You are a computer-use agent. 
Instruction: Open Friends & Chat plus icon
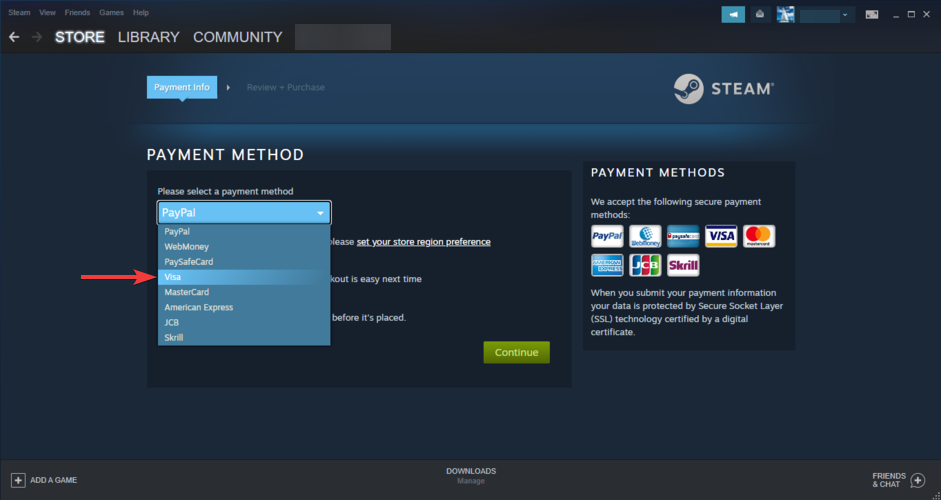tap(918, 480)
